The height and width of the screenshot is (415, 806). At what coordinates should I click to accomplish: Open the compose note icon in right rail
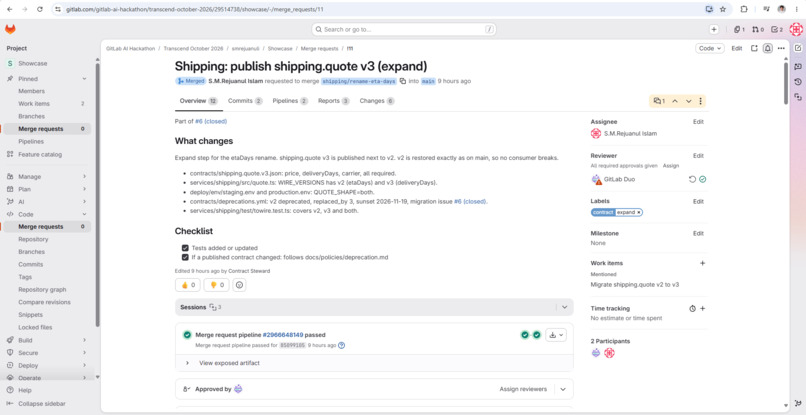point(798,48)
